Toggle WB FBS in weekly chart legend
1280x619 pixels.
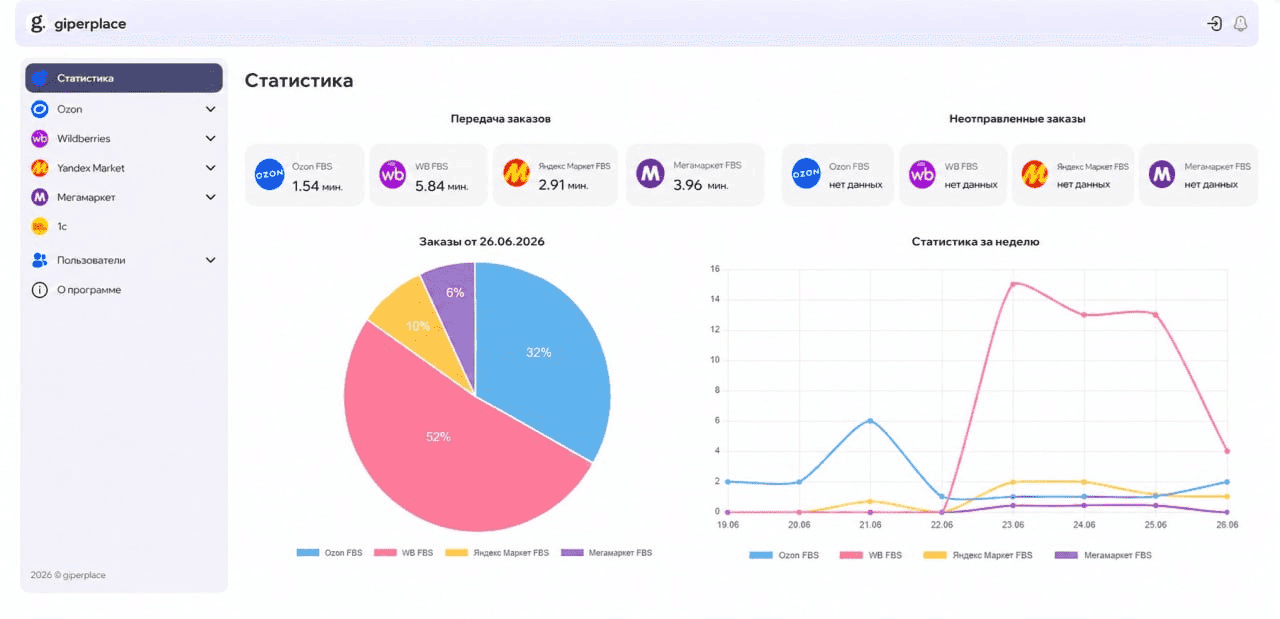coord(870,554)
